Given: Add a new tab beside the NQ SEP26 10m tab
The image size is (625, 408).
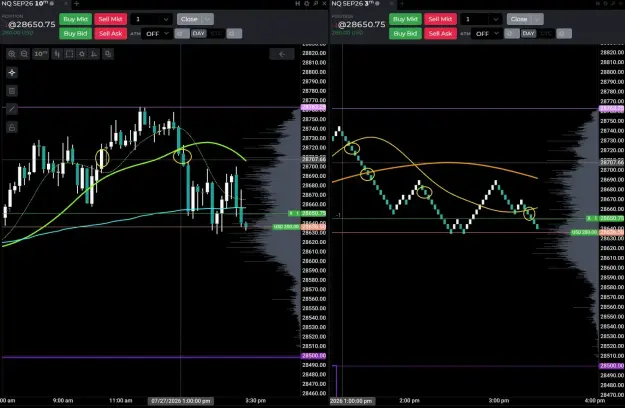Looking at the screenshot, I should coord(77,4).
